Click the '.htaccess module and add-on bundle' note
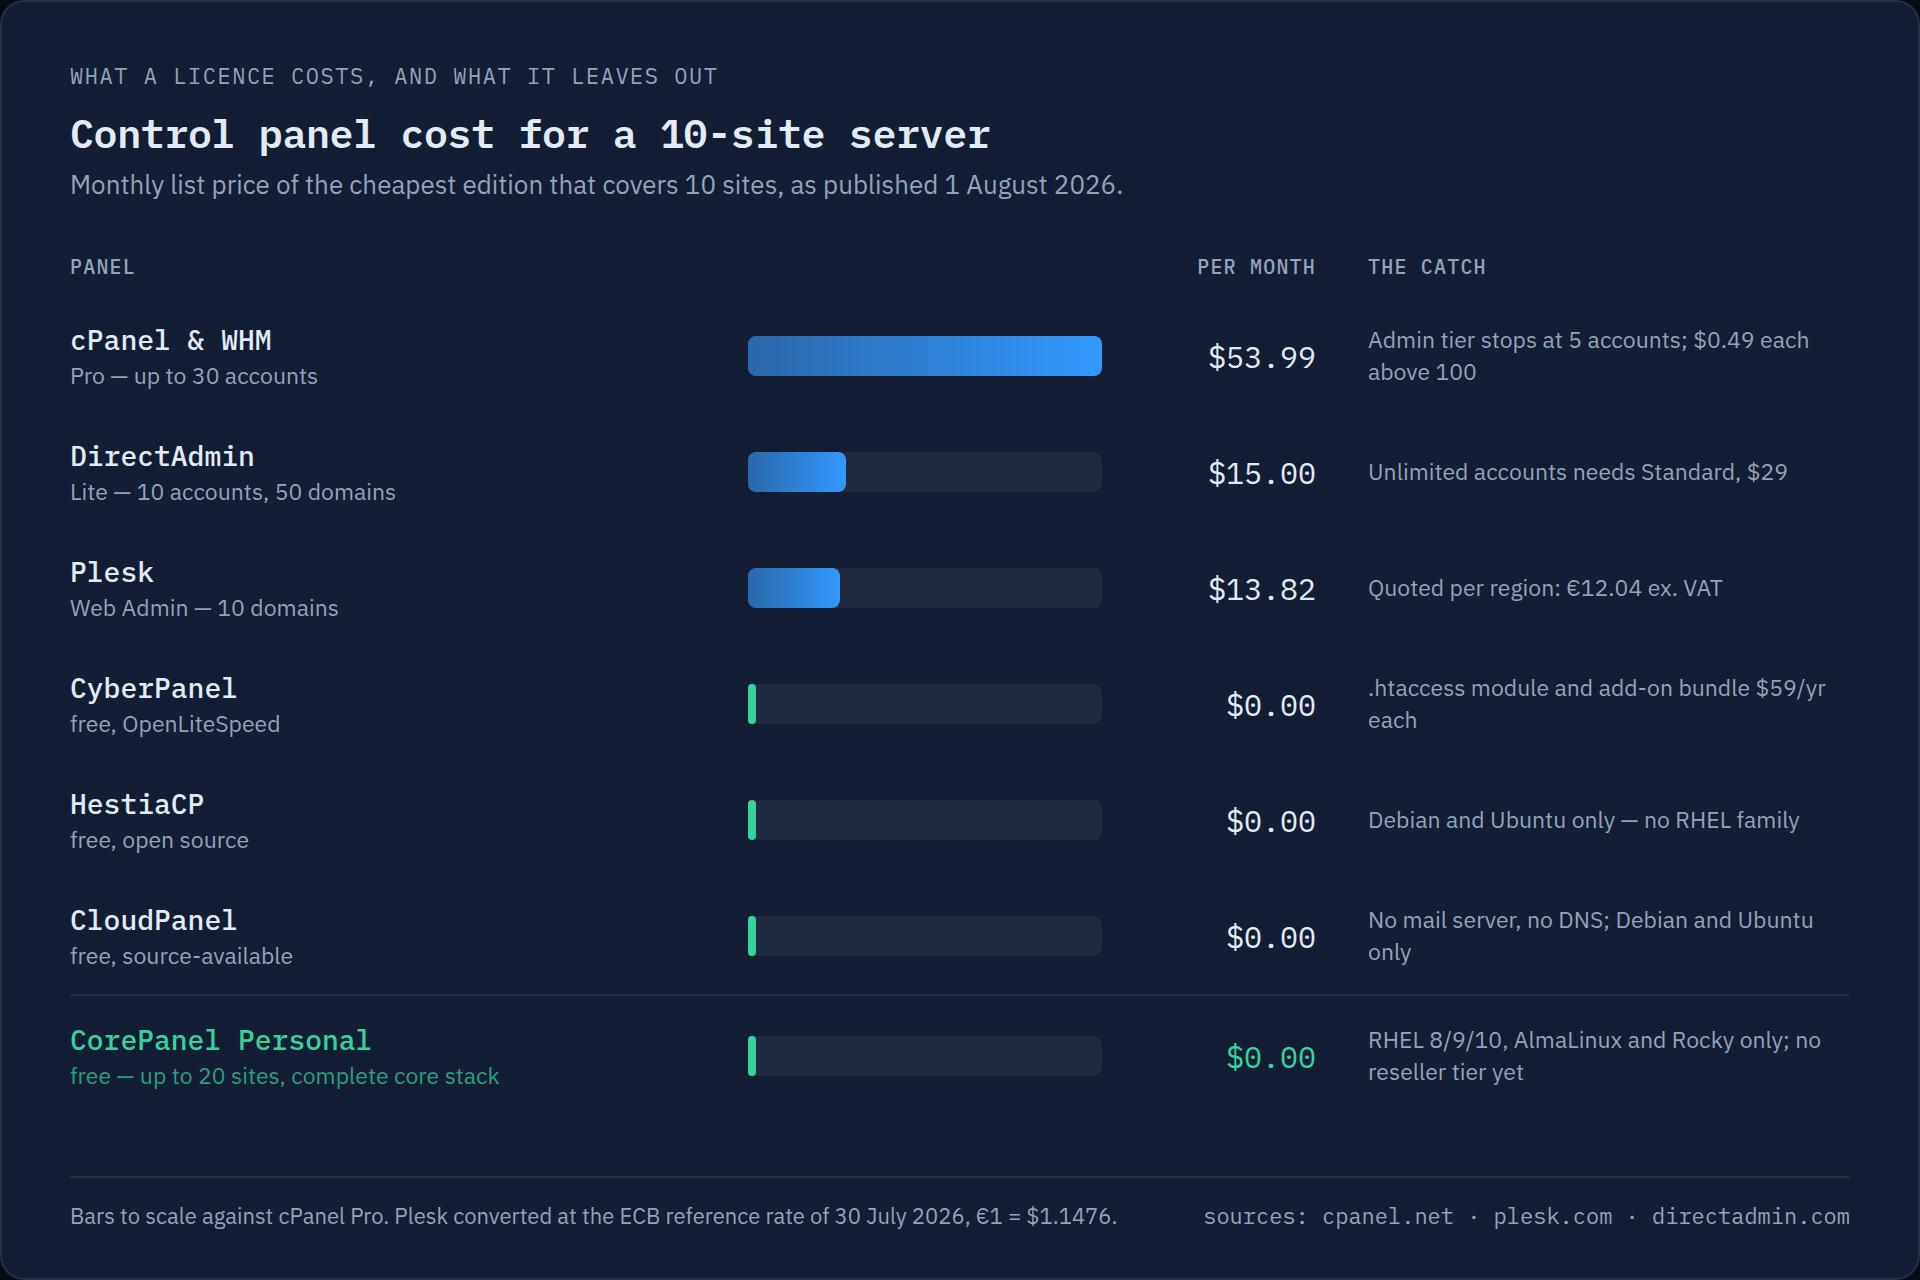1920x1280 pixels. pos(1596,704)
